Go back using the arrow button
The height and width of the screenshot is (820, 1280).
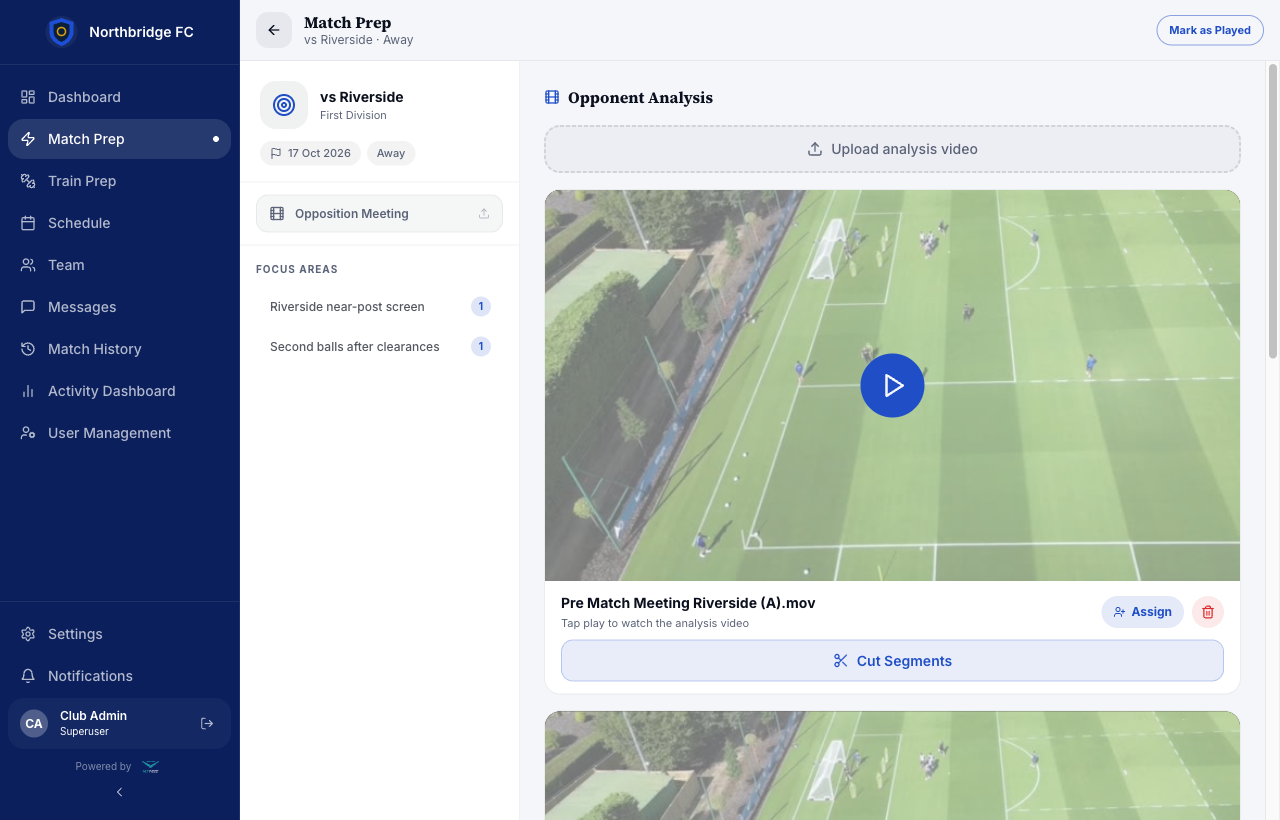click(x=274, y=30)
